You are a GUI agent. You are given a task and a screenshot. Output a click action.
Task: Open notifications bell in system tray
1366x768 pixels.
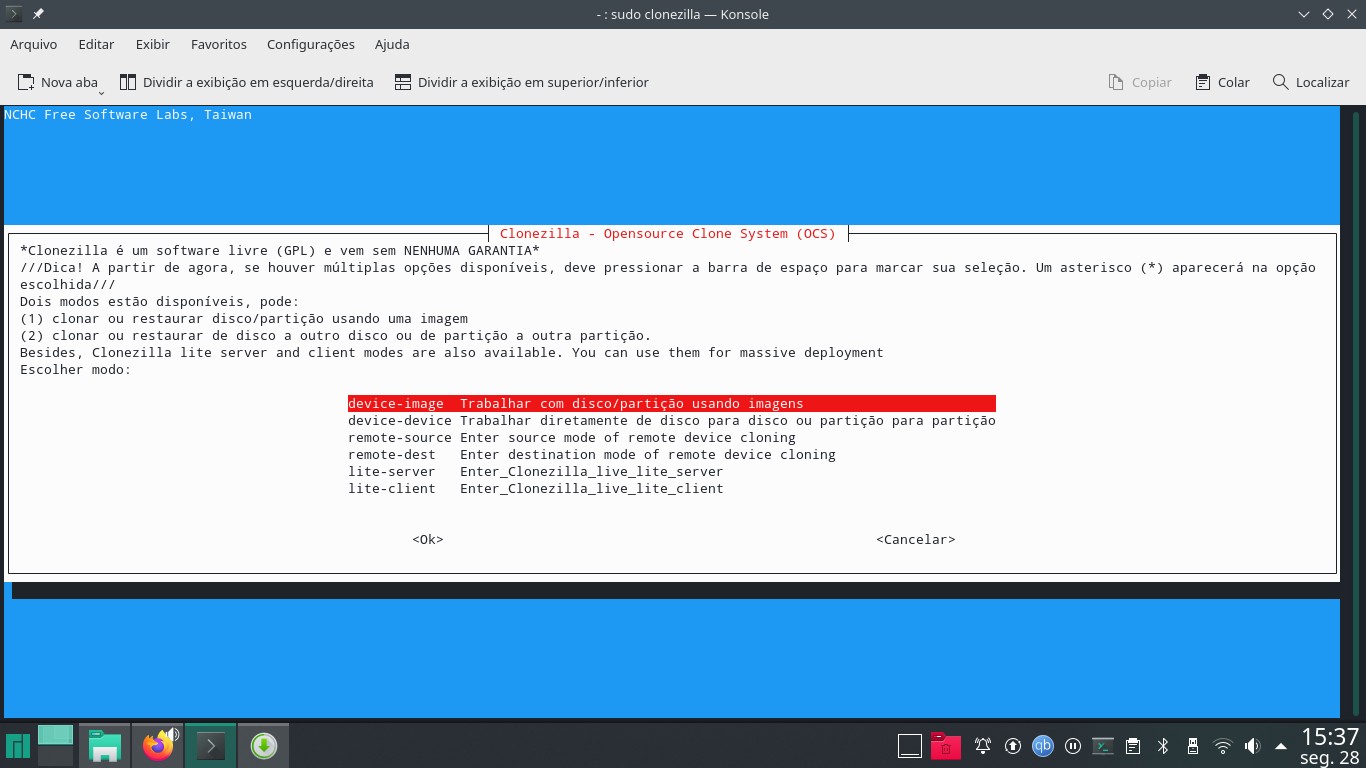point(983,746)
